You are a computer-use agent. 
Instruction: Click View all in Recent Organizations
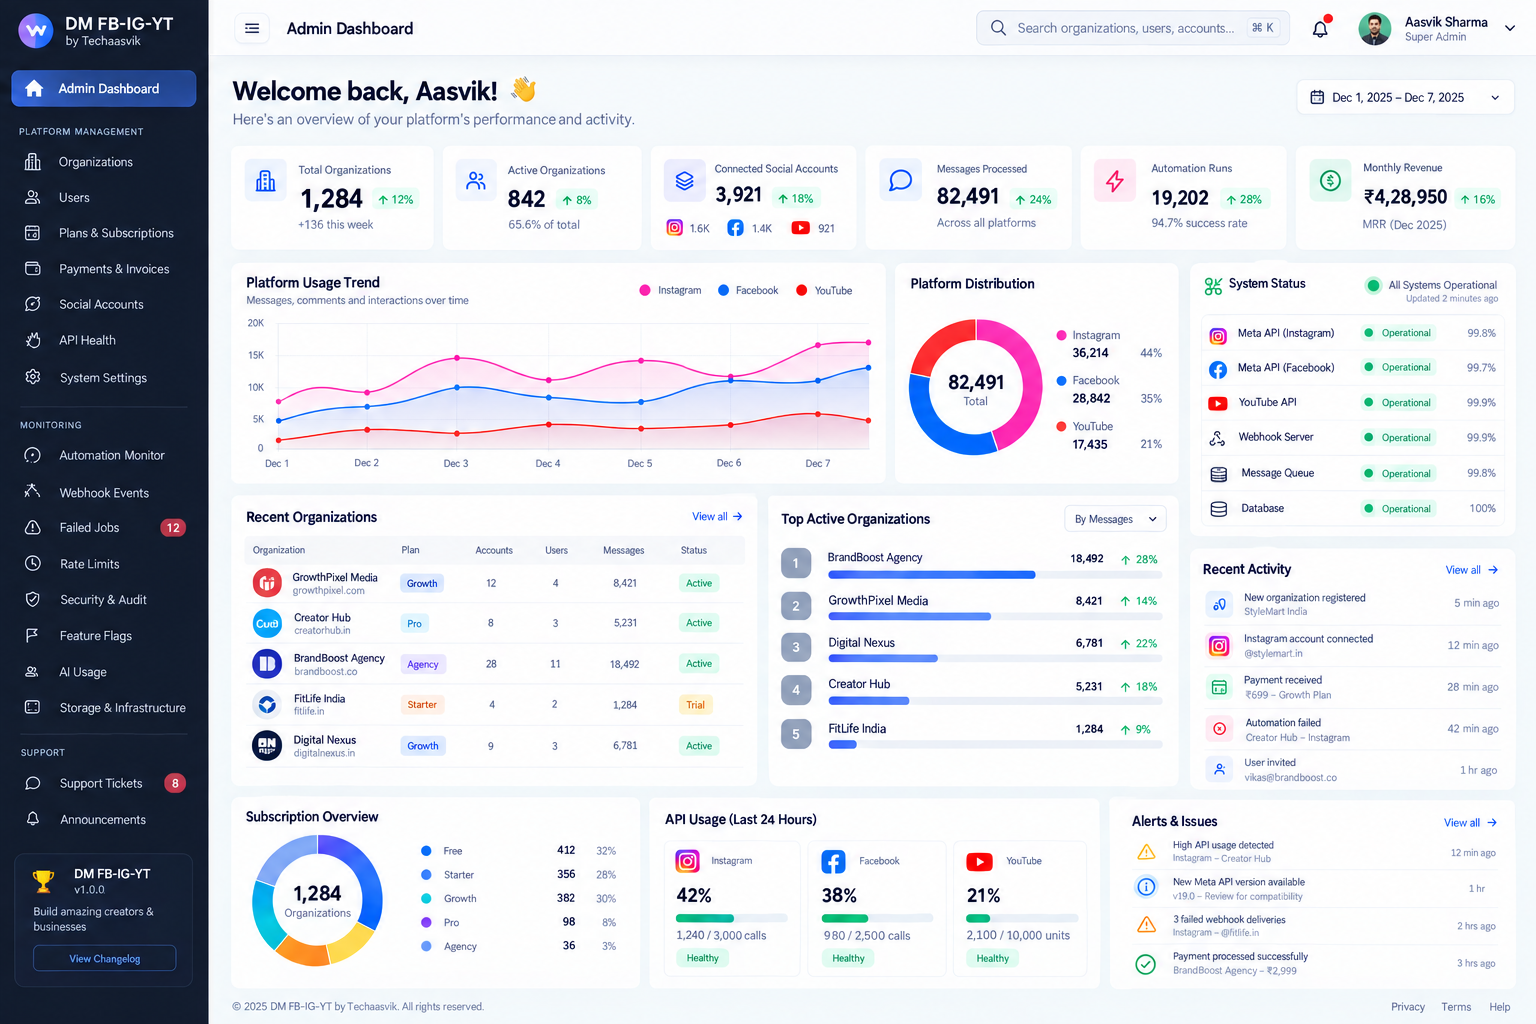[717, 517]
